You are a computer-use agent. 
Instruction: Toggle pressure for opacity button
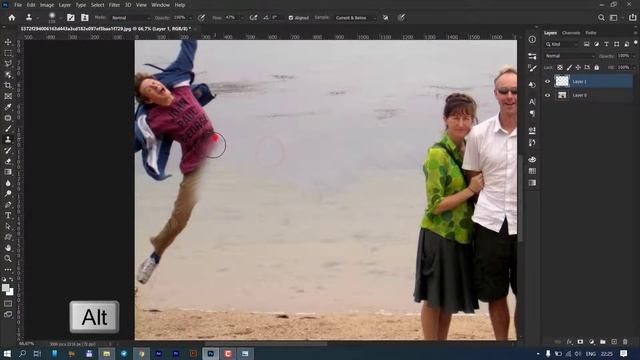click(x=201, y=18)
